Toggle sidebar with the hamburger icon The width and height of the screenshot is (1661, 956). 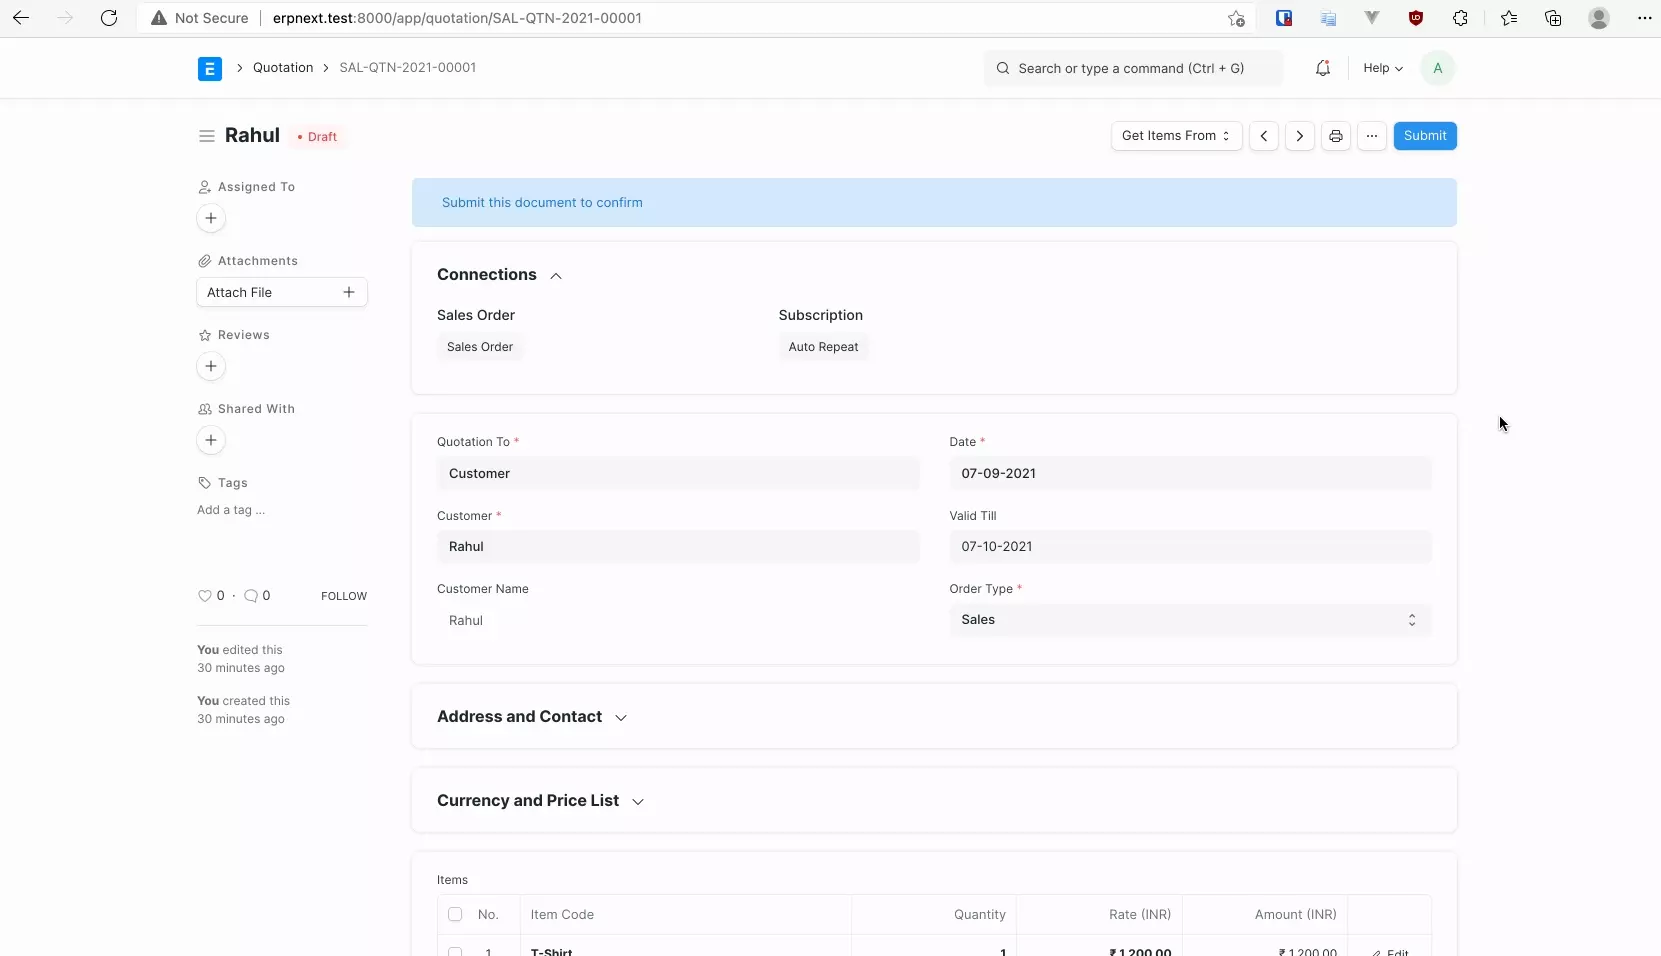206,136
